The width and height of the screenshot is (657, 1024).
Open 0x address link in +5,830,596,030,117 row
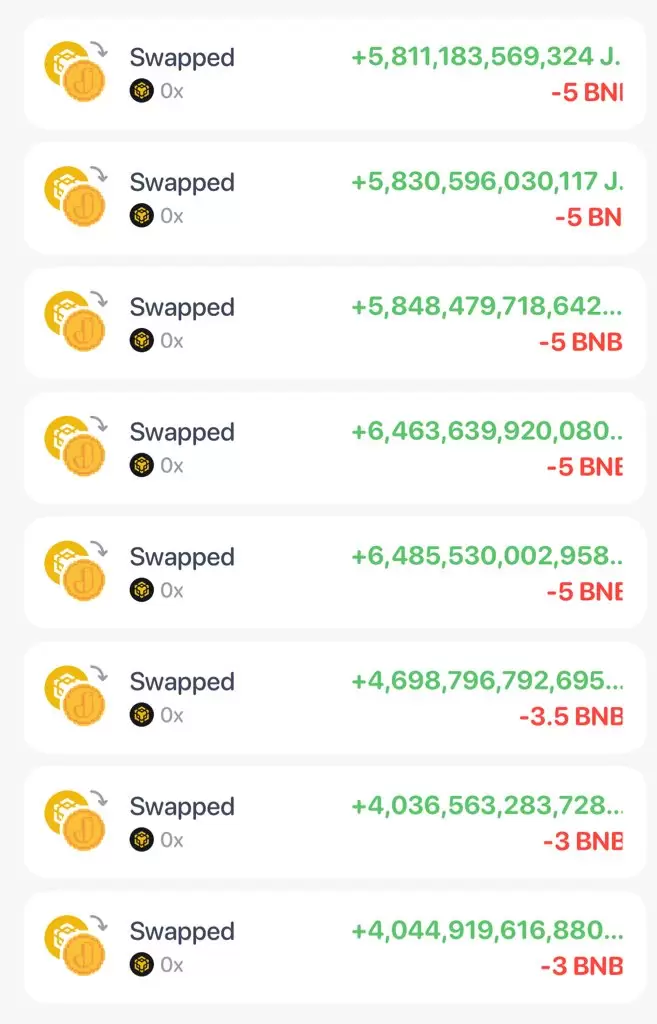pos(172,216)
